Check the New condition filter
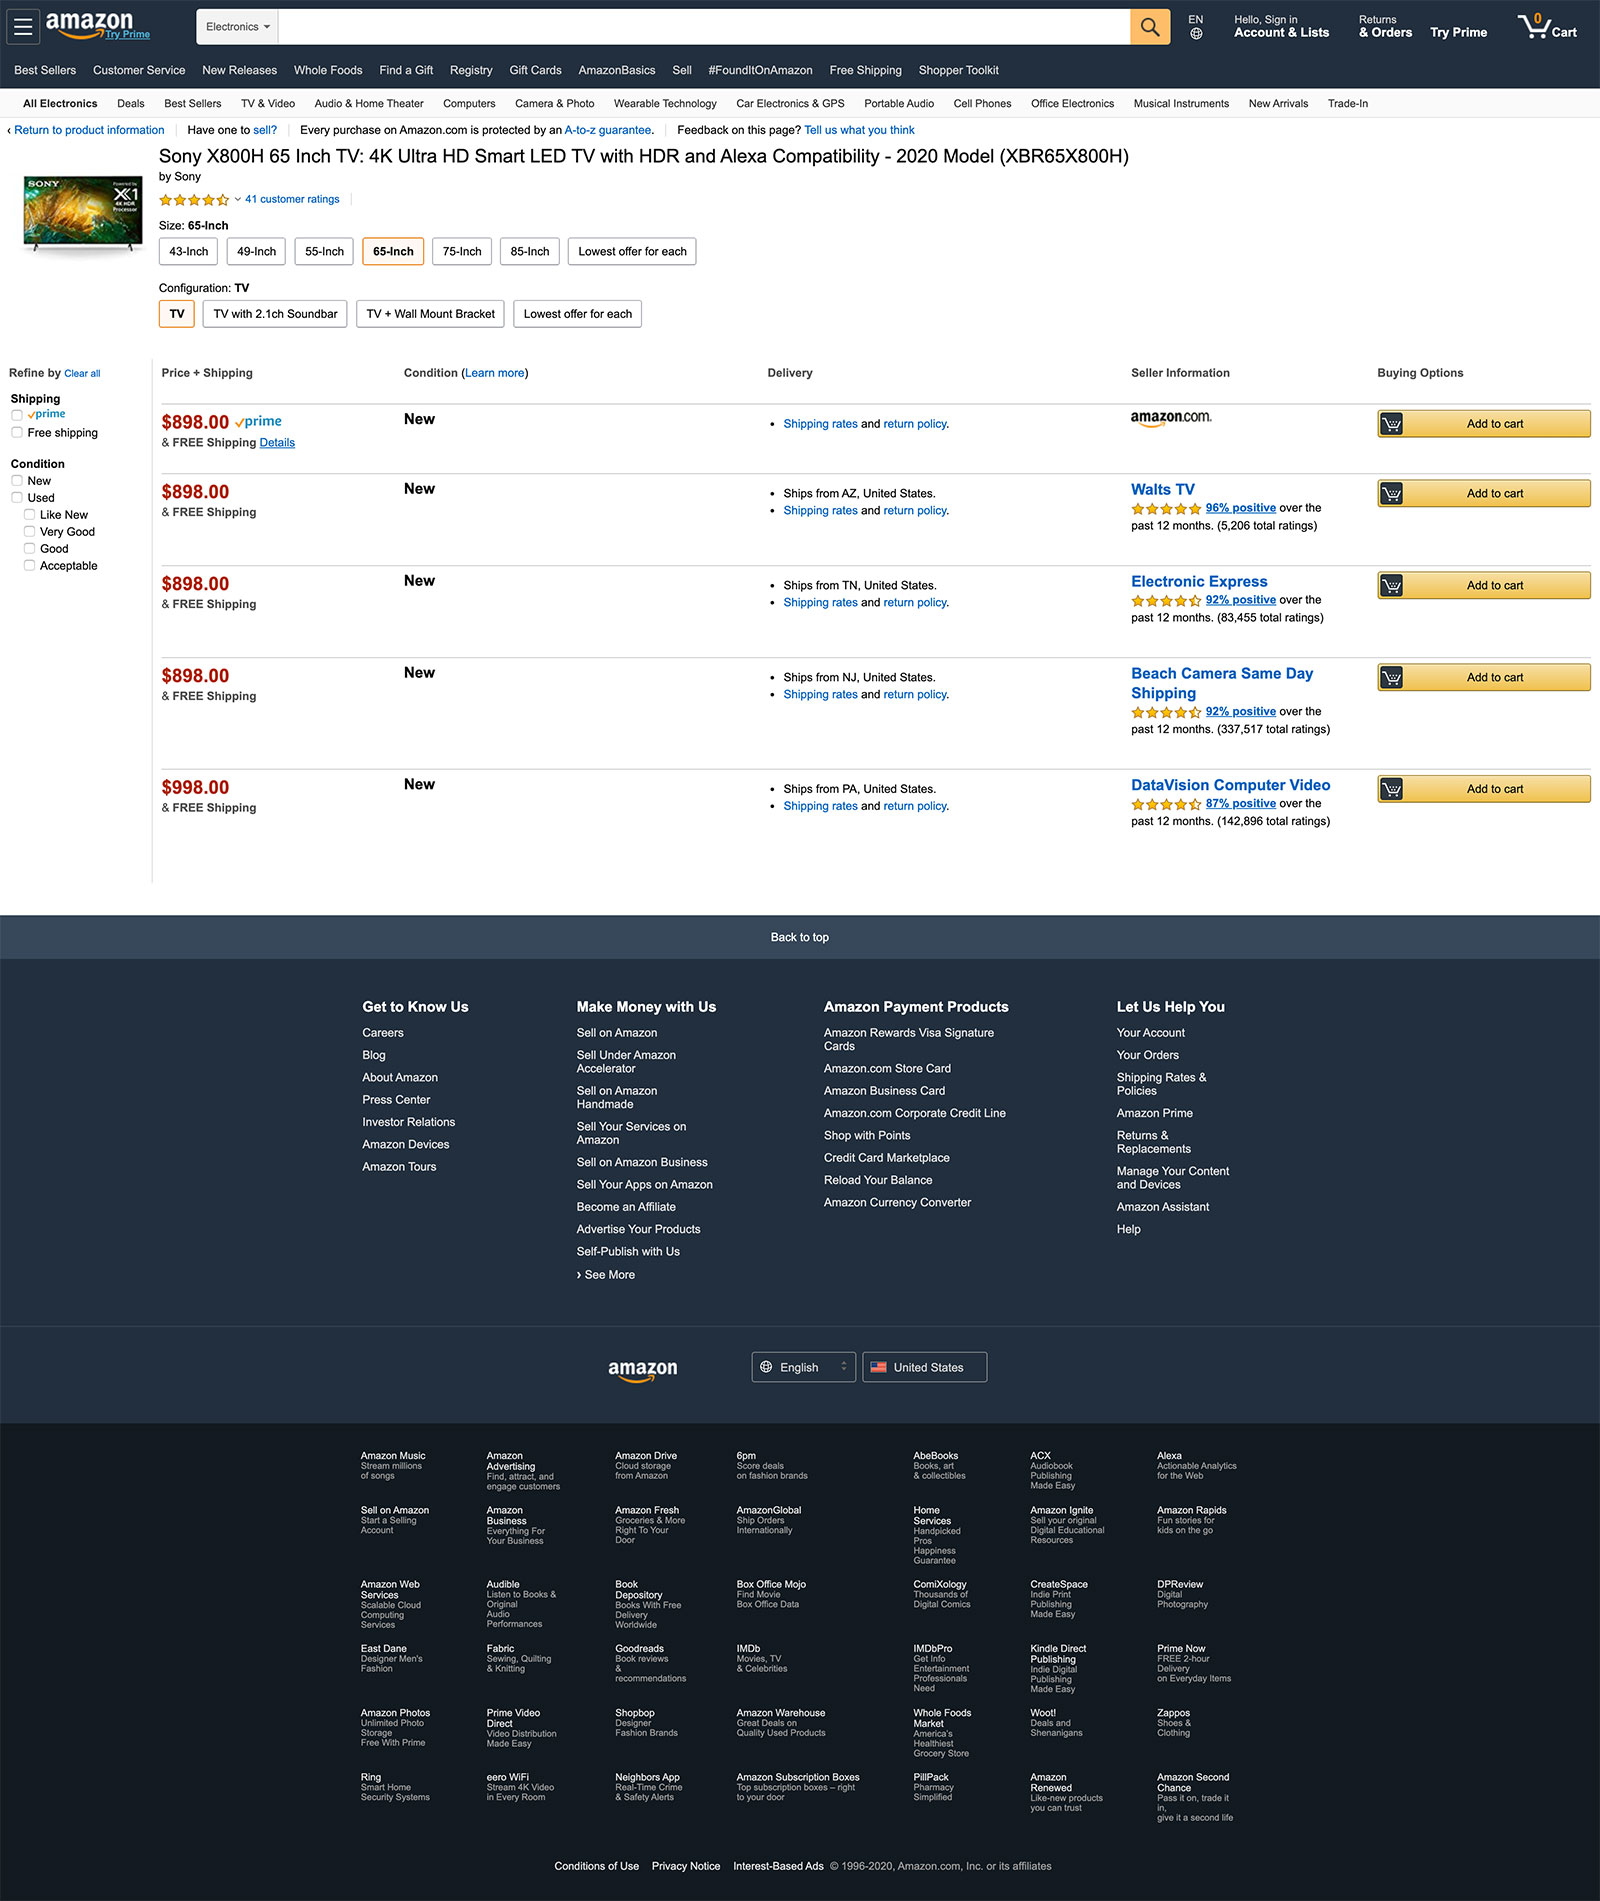1600x1901 pixels. coord(17,480)
